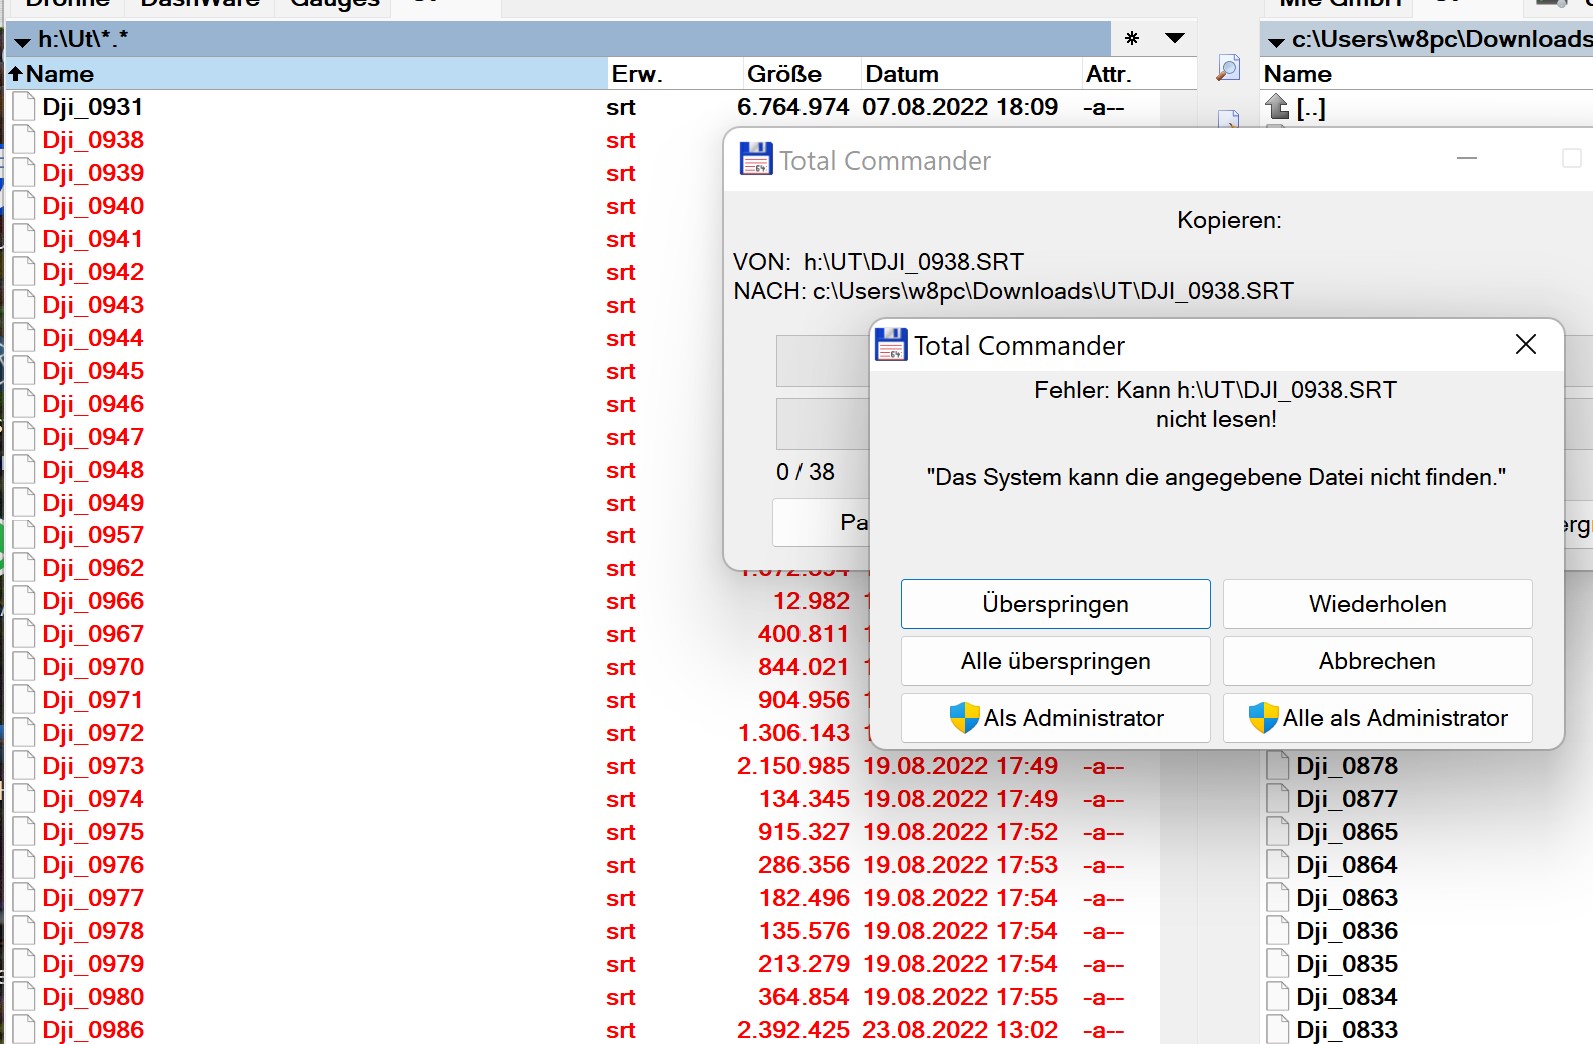Select the file Dji_0966 in left panel
Screen dimensions: 1593x1044
(93, 601)
